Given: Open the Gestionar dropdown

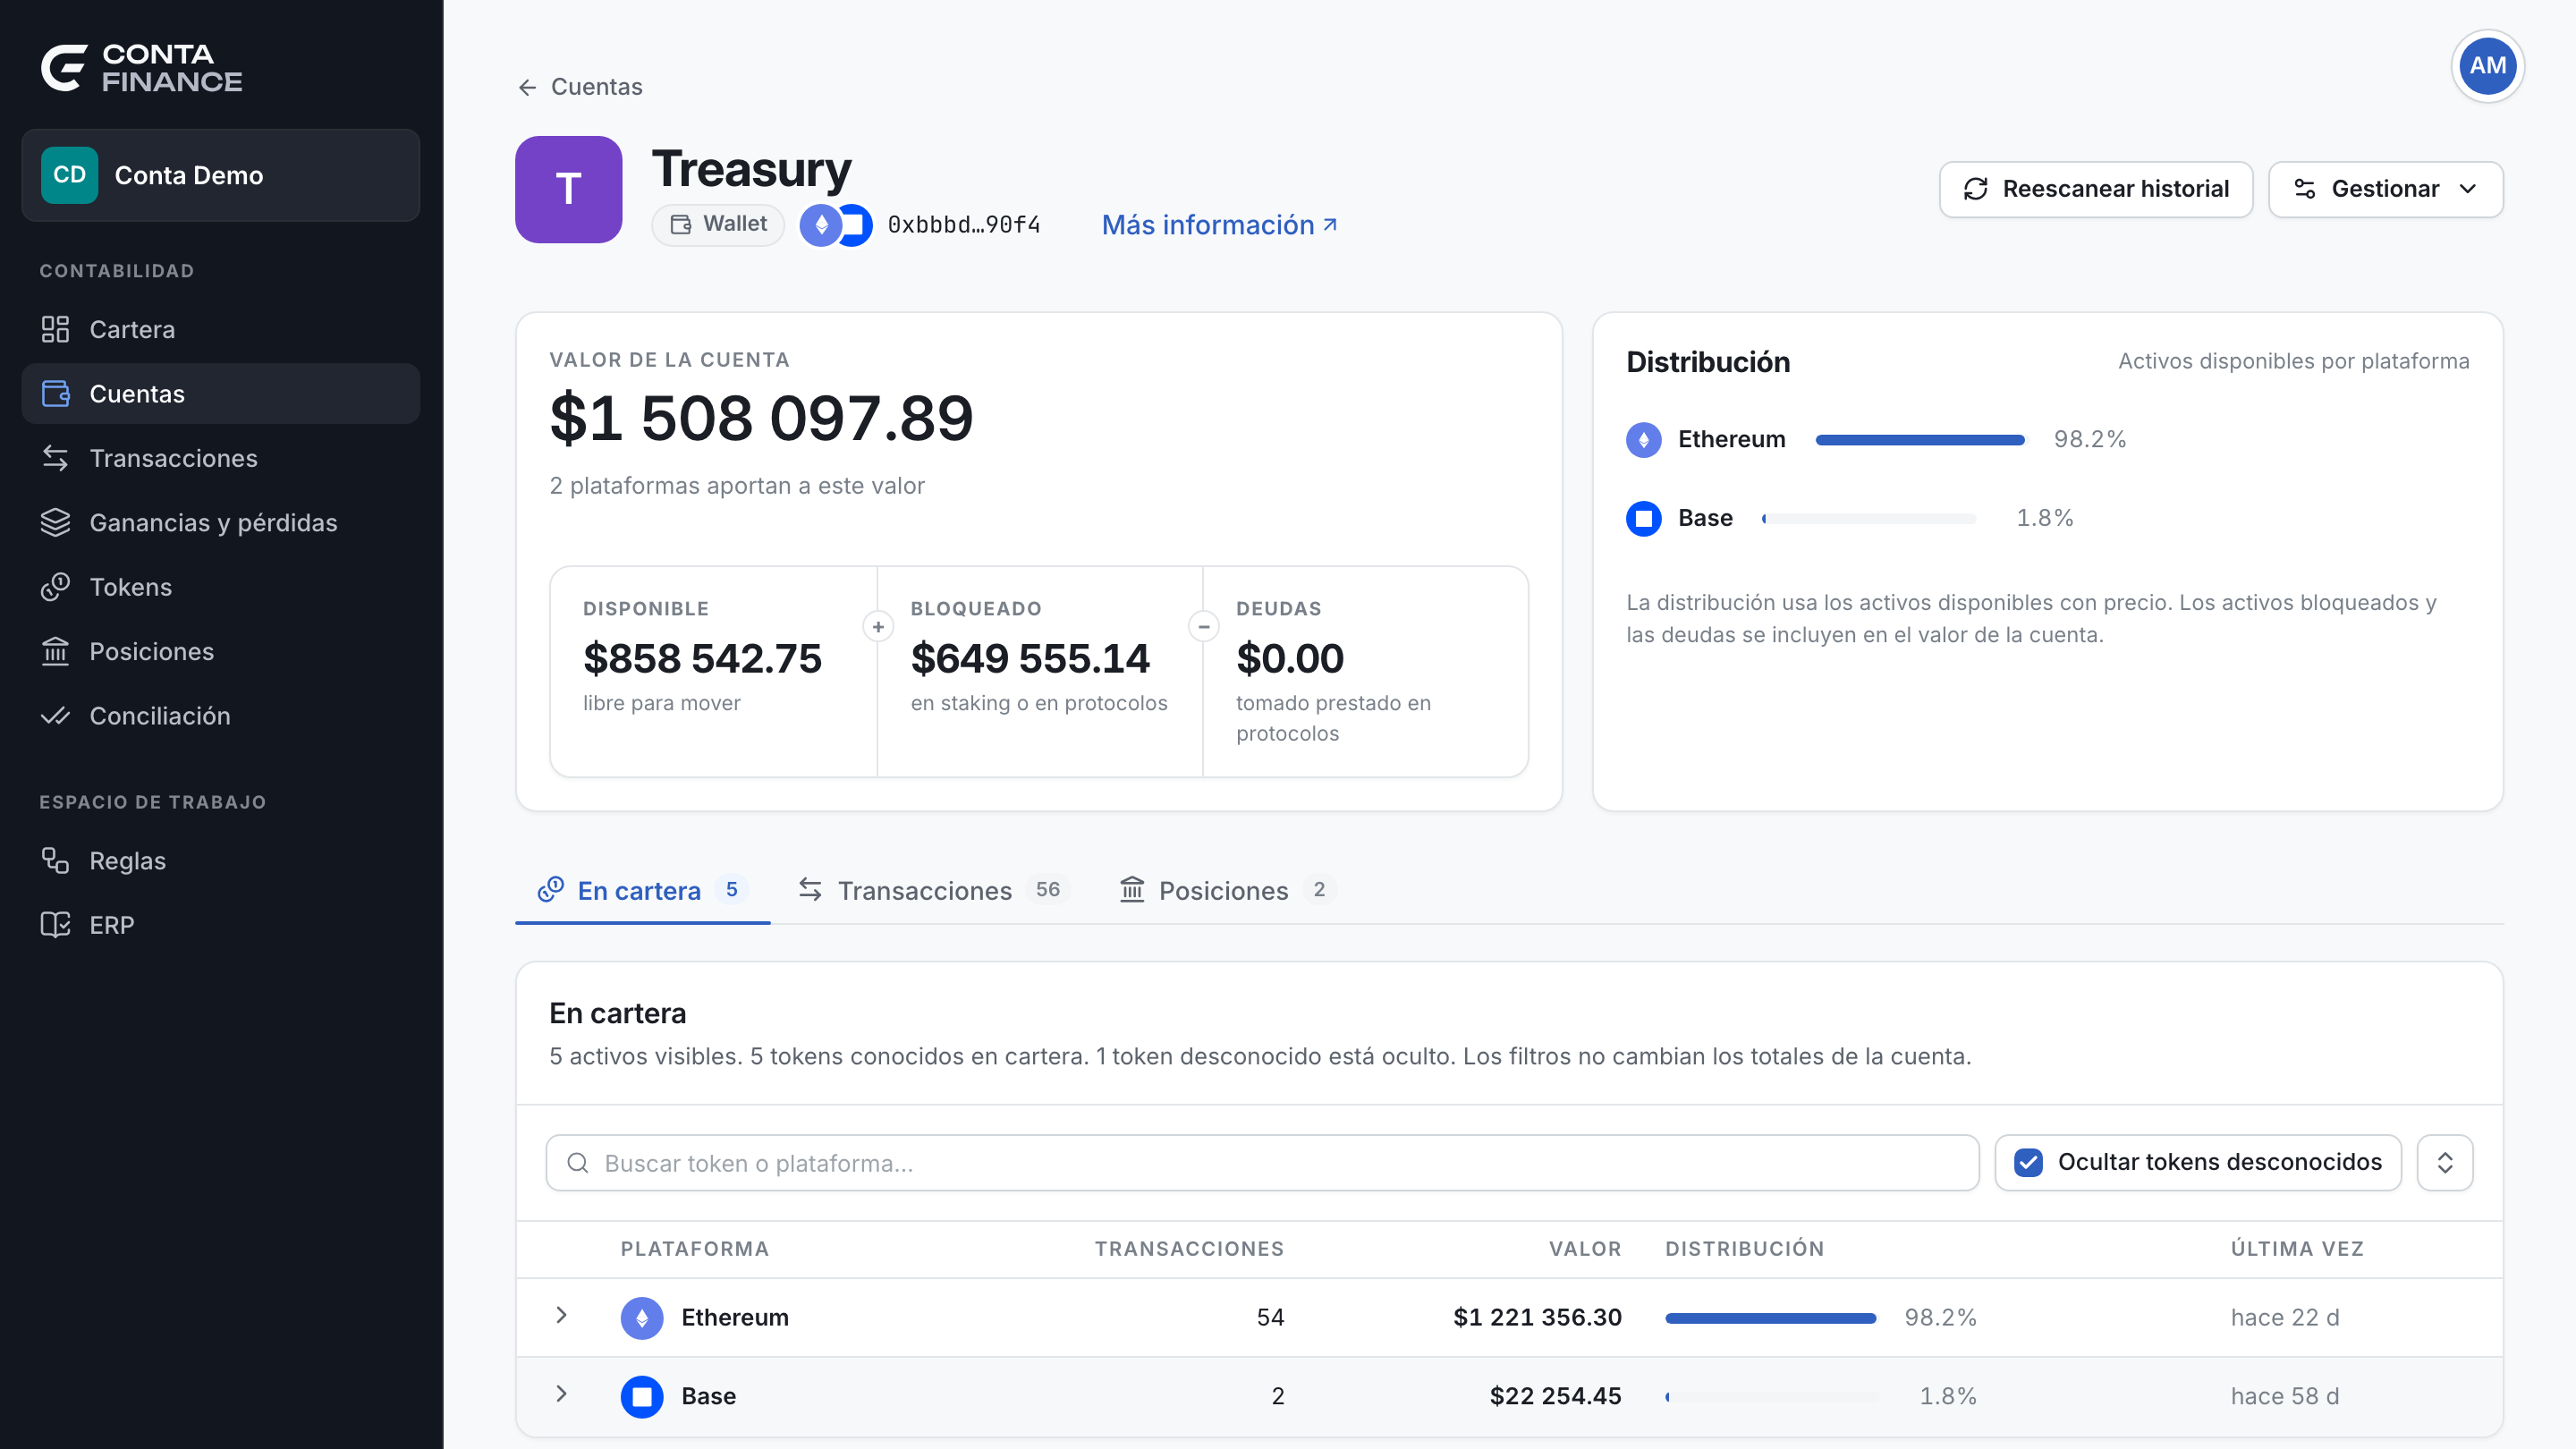Looking at the screenshot, I should click(2385, 189).
